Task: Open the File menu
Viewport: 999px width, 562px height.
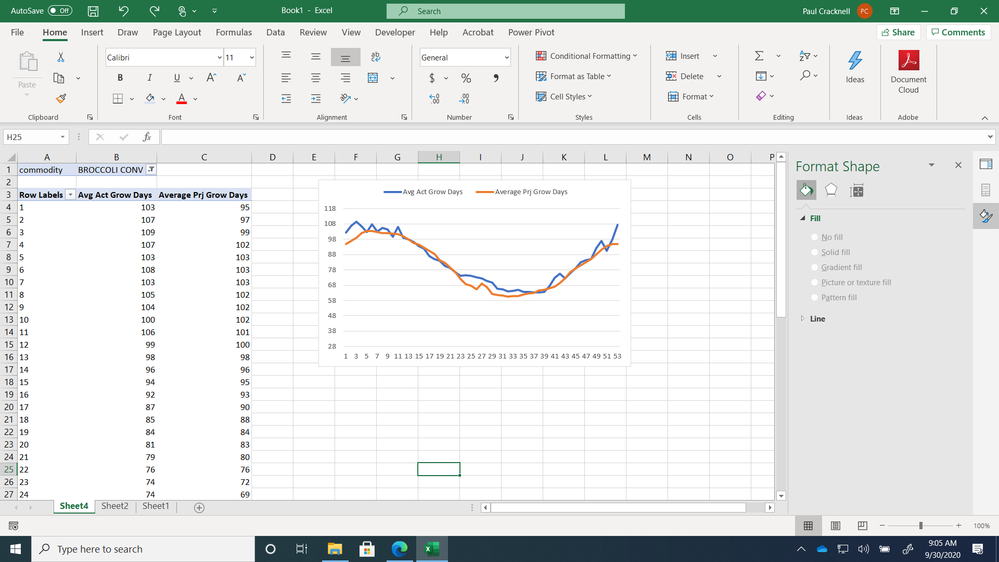Action: pyautogui.click(x=17, y=32)
